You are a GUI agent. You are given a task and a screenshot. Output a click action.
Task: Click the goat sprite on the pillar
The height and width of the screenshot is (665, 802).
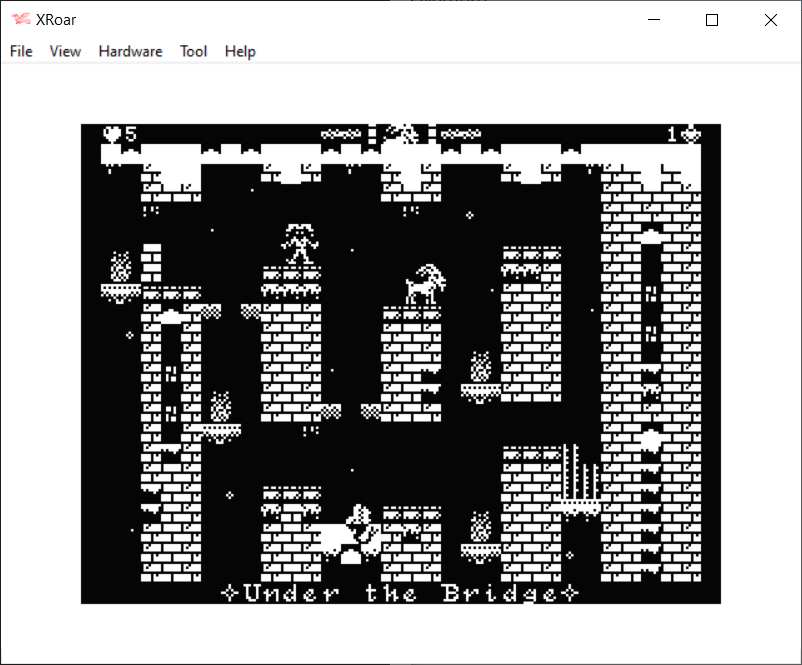[x=424, y=286]
